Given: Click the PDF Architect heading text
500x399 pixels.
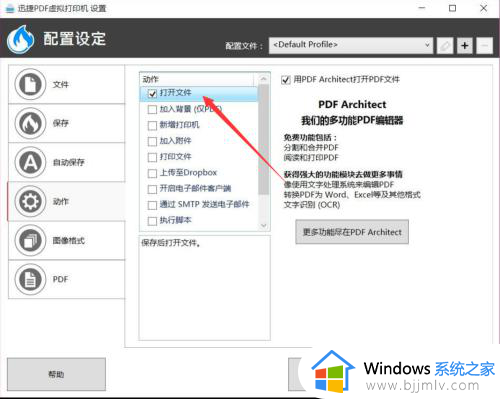Looking at the screenshot, I should 352,104.
